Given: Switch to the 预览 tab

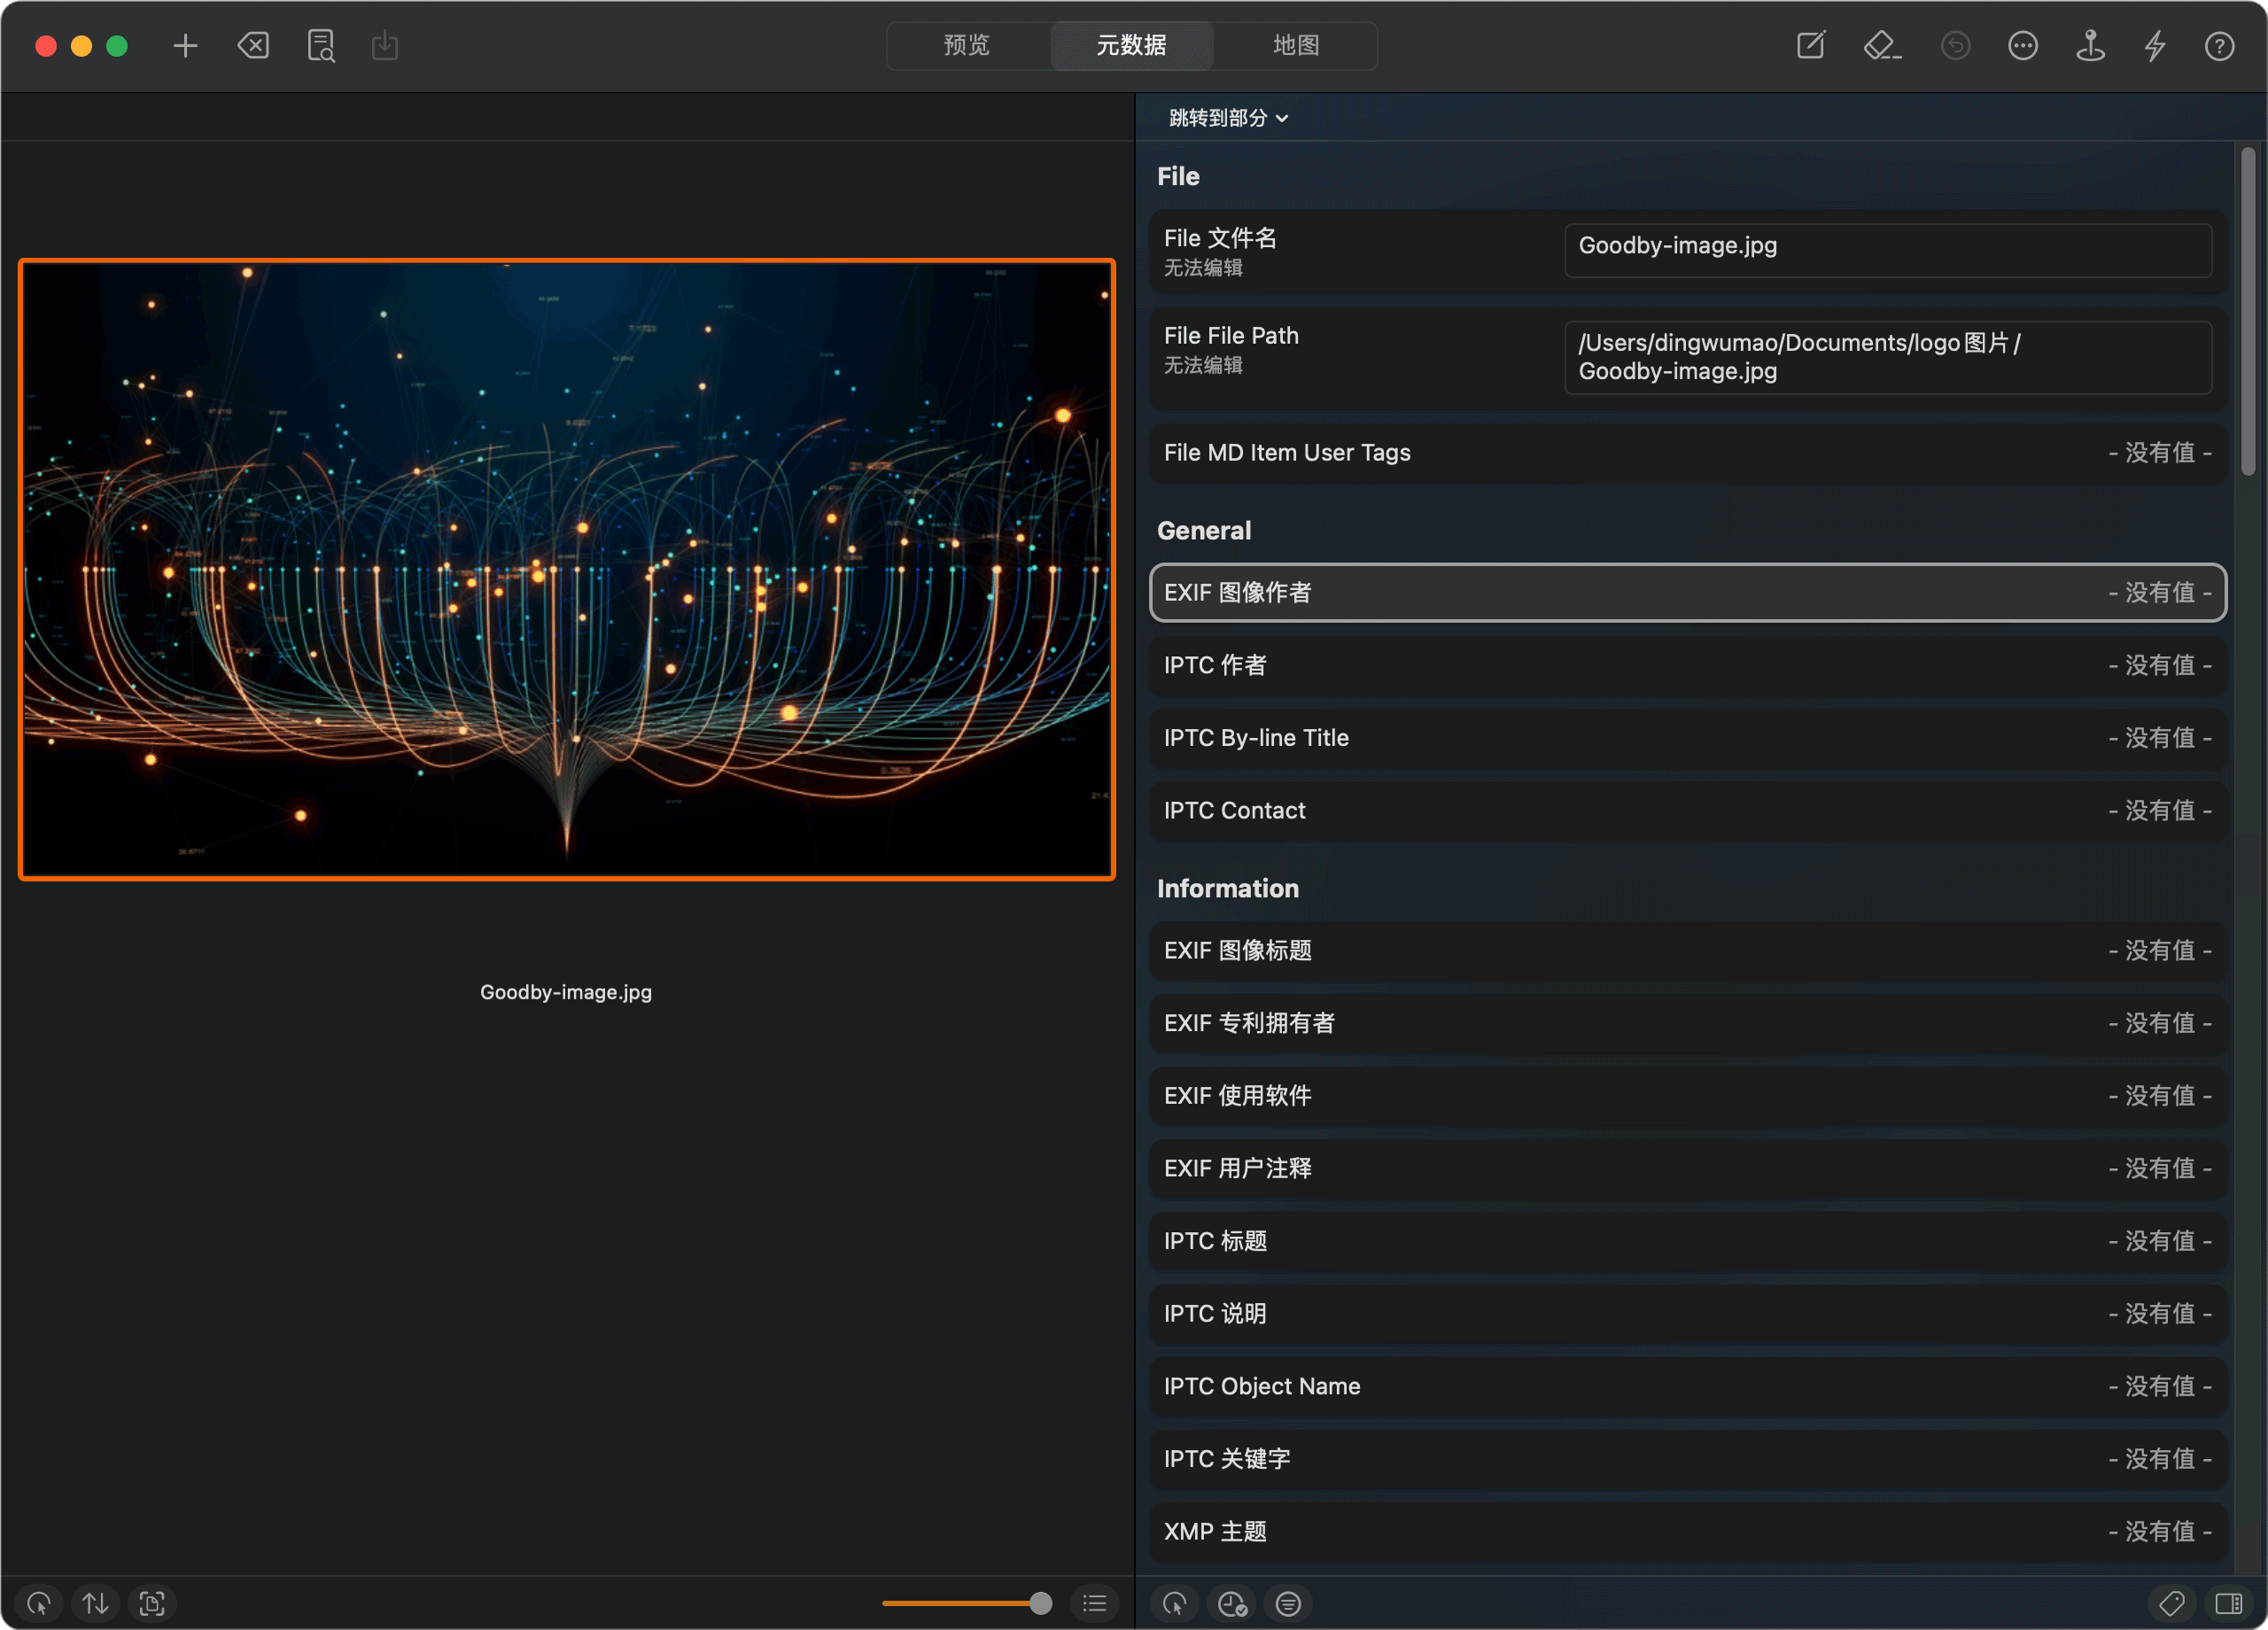Looking at the screenshot, I should pos(966,46).
